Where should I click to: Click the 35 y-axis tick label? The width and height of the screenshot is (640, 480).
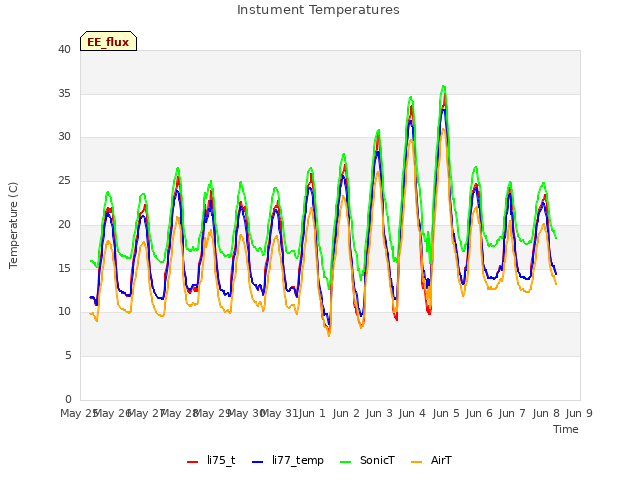click(64, 93)
